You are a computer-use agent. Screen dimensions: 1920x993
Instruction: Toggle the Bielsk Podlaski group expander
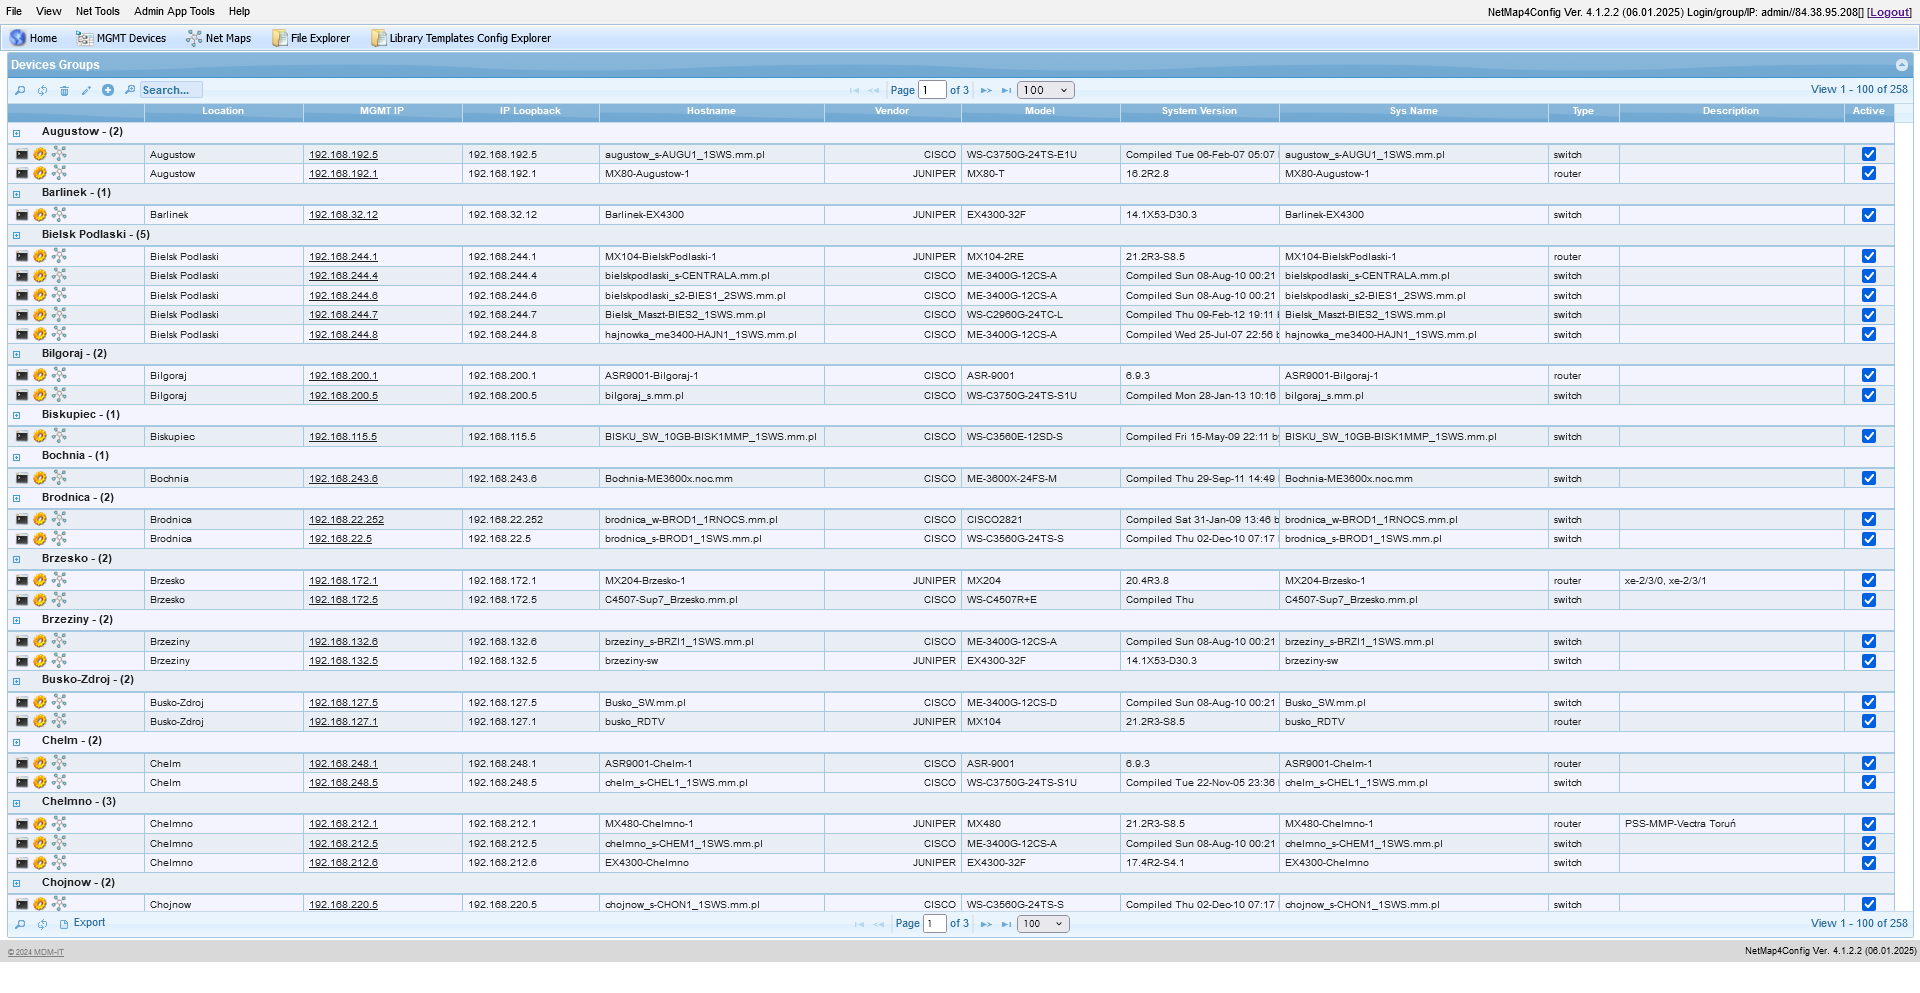16,236
